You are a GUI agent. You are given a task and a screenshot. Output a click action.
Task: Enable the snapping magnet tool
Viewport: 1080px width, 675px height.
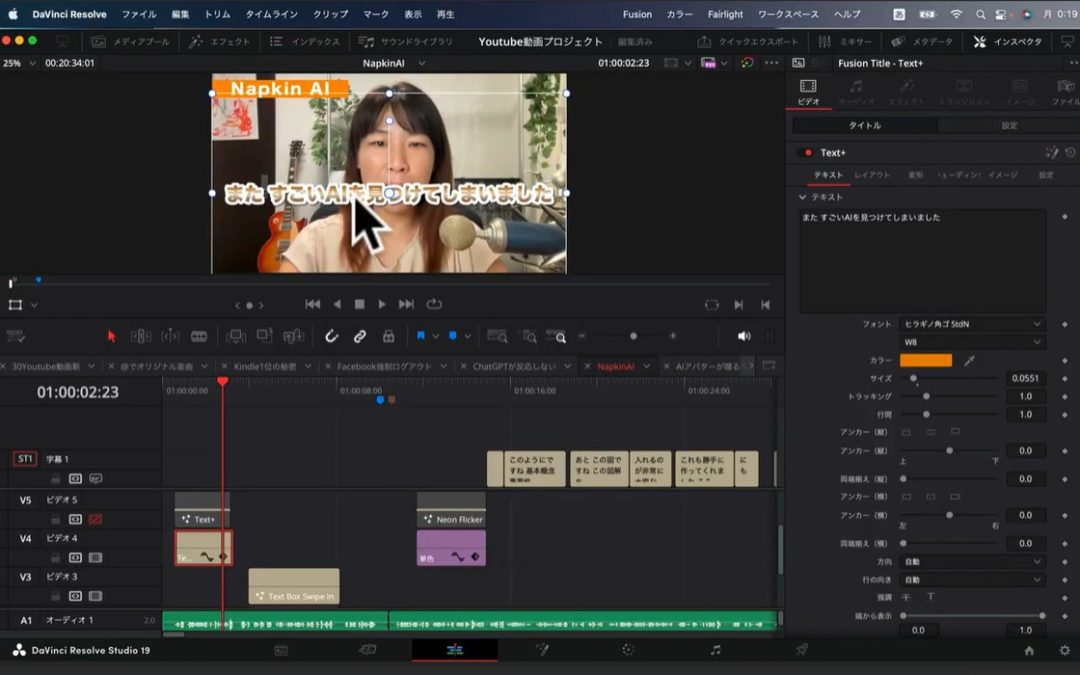tap(332, 336)
